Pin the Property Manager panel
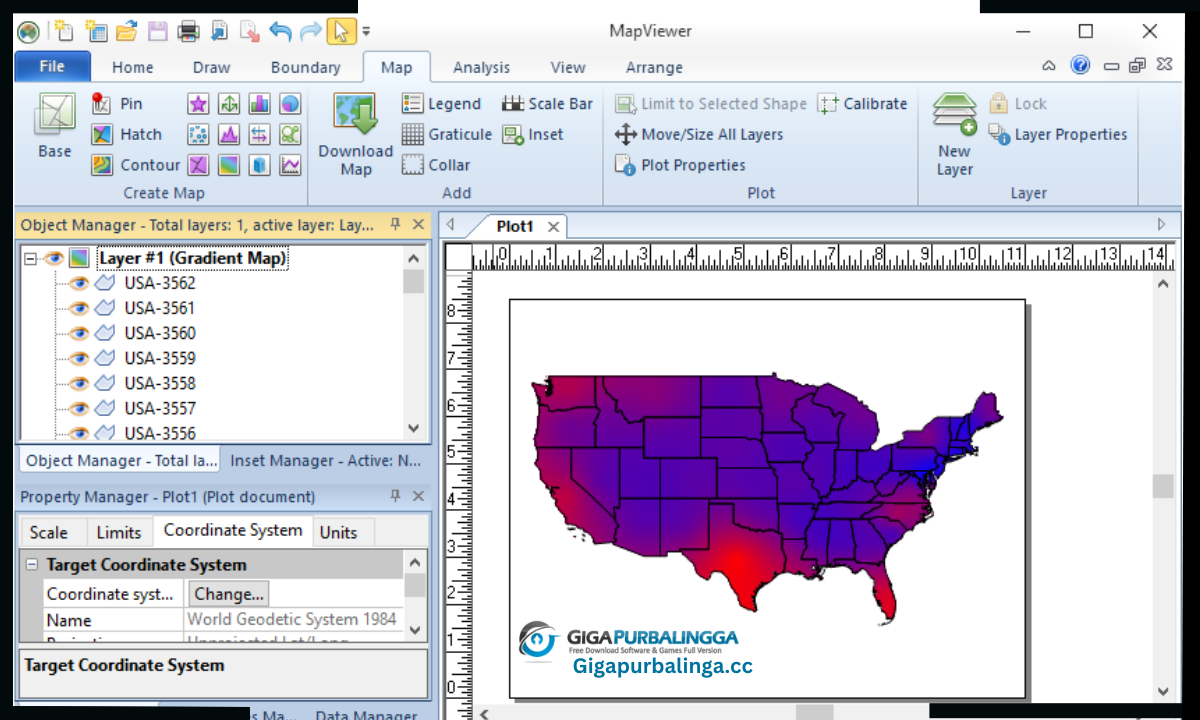This screenshot has width=1200, height=720. [x=396, y=496]
